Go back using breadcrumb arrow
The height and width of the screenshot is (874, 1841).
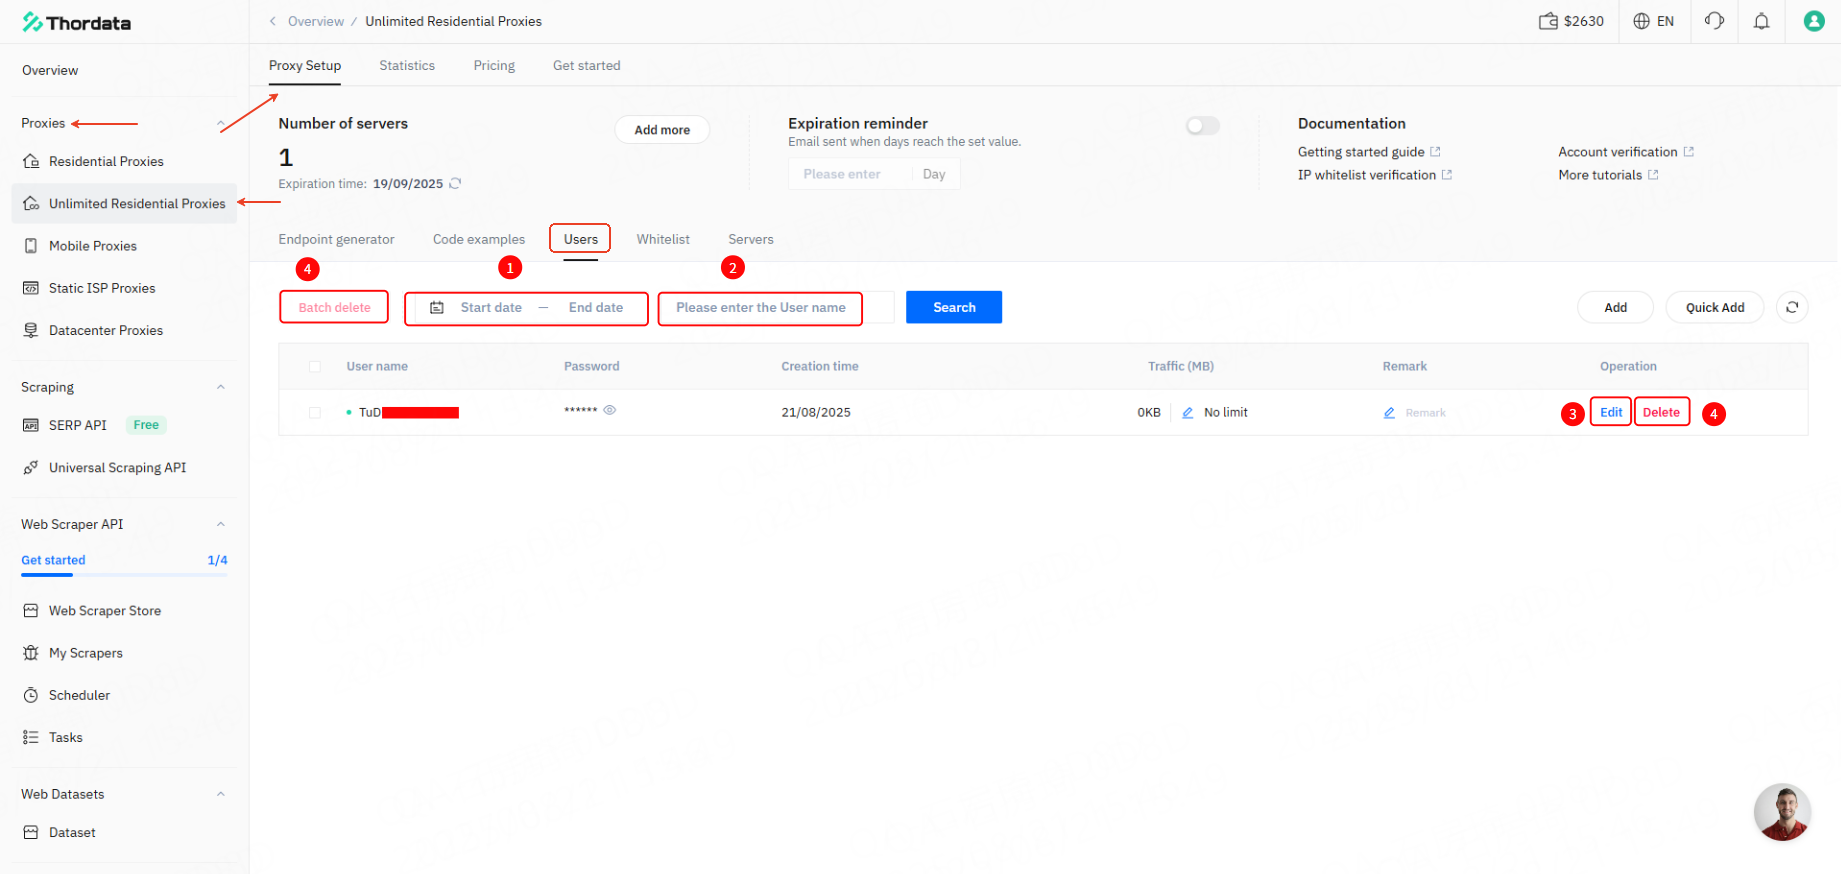[x=273, y=21]
